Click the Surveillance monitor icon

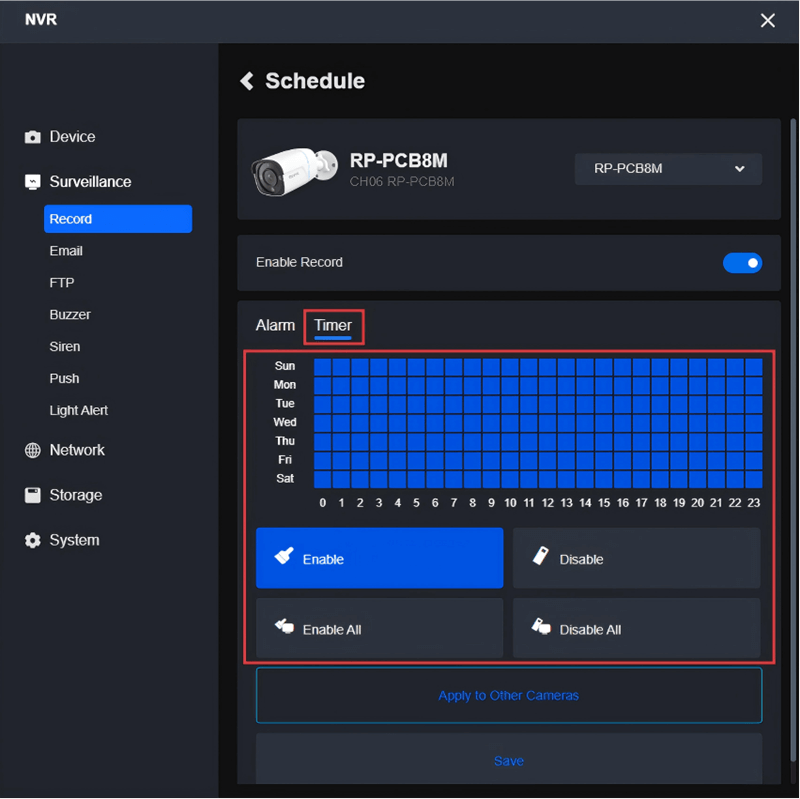(33, 182)
